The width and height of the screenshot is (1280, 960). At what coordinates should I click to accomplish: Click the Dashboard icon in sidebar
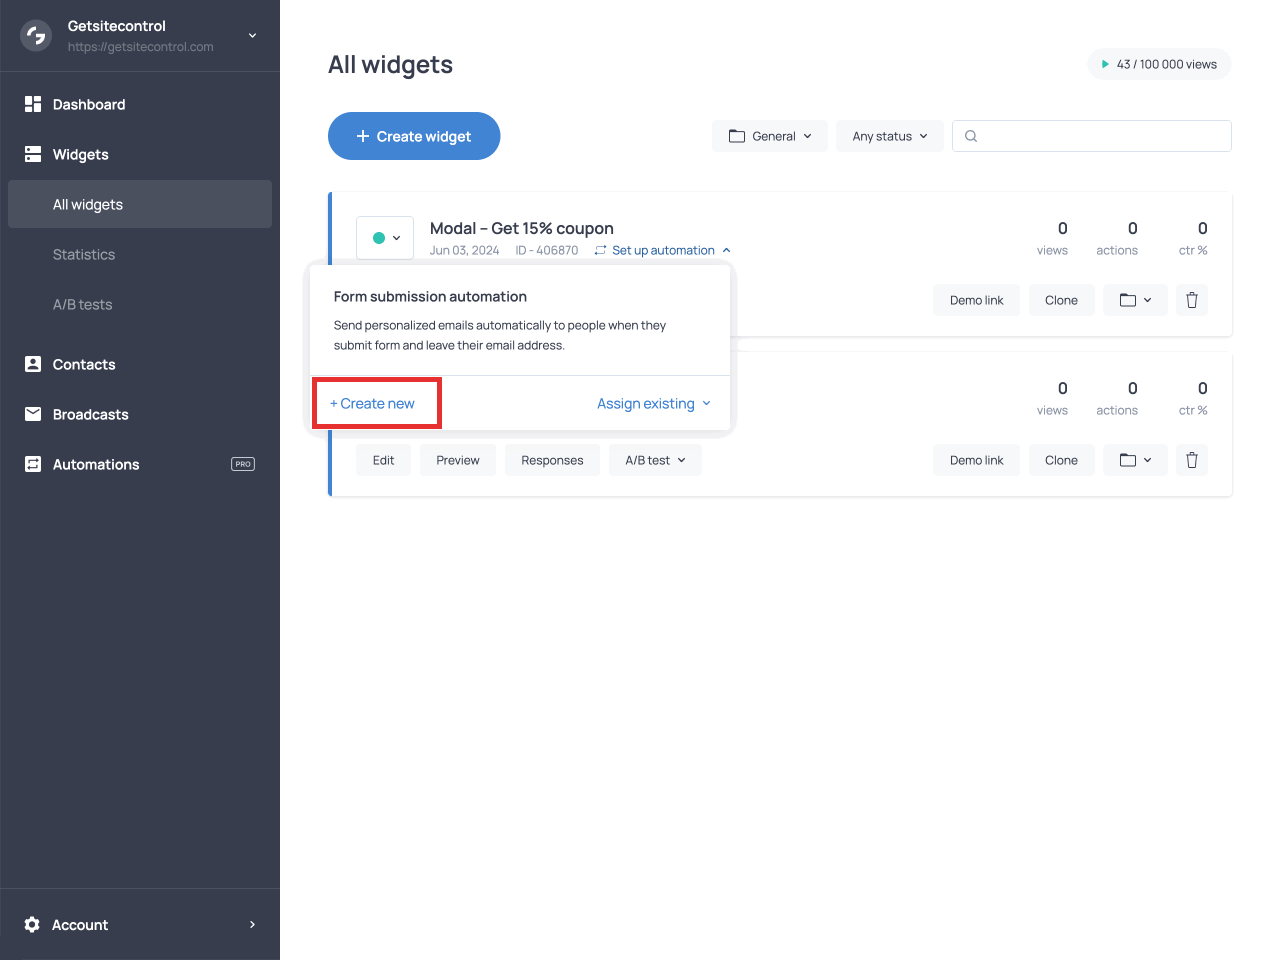33,104
